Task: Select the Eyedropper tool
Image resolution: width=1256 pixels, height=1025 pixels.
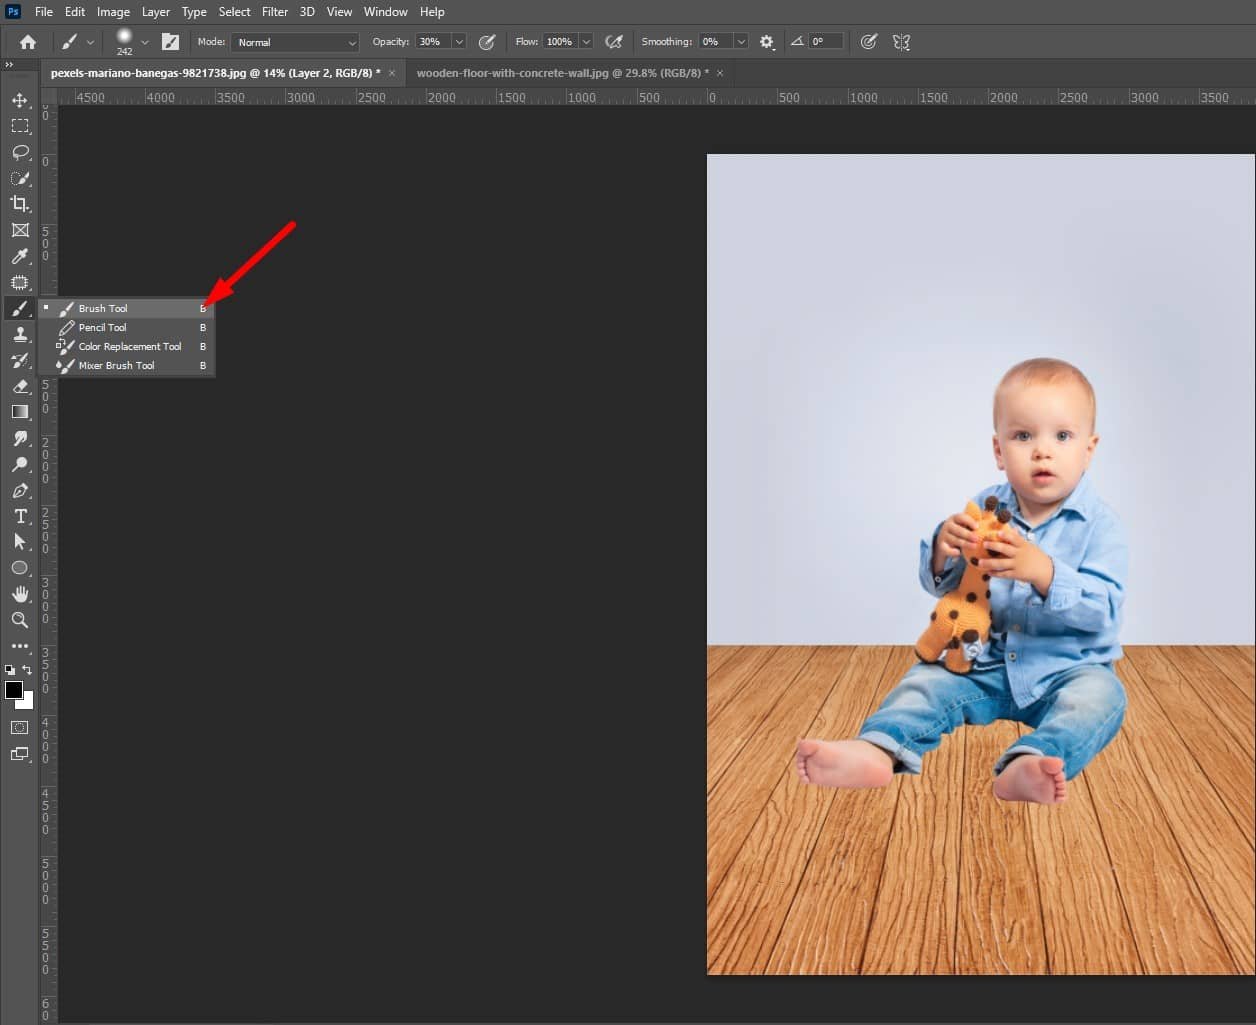Action: pyautogui.click(x=20, y=256)
